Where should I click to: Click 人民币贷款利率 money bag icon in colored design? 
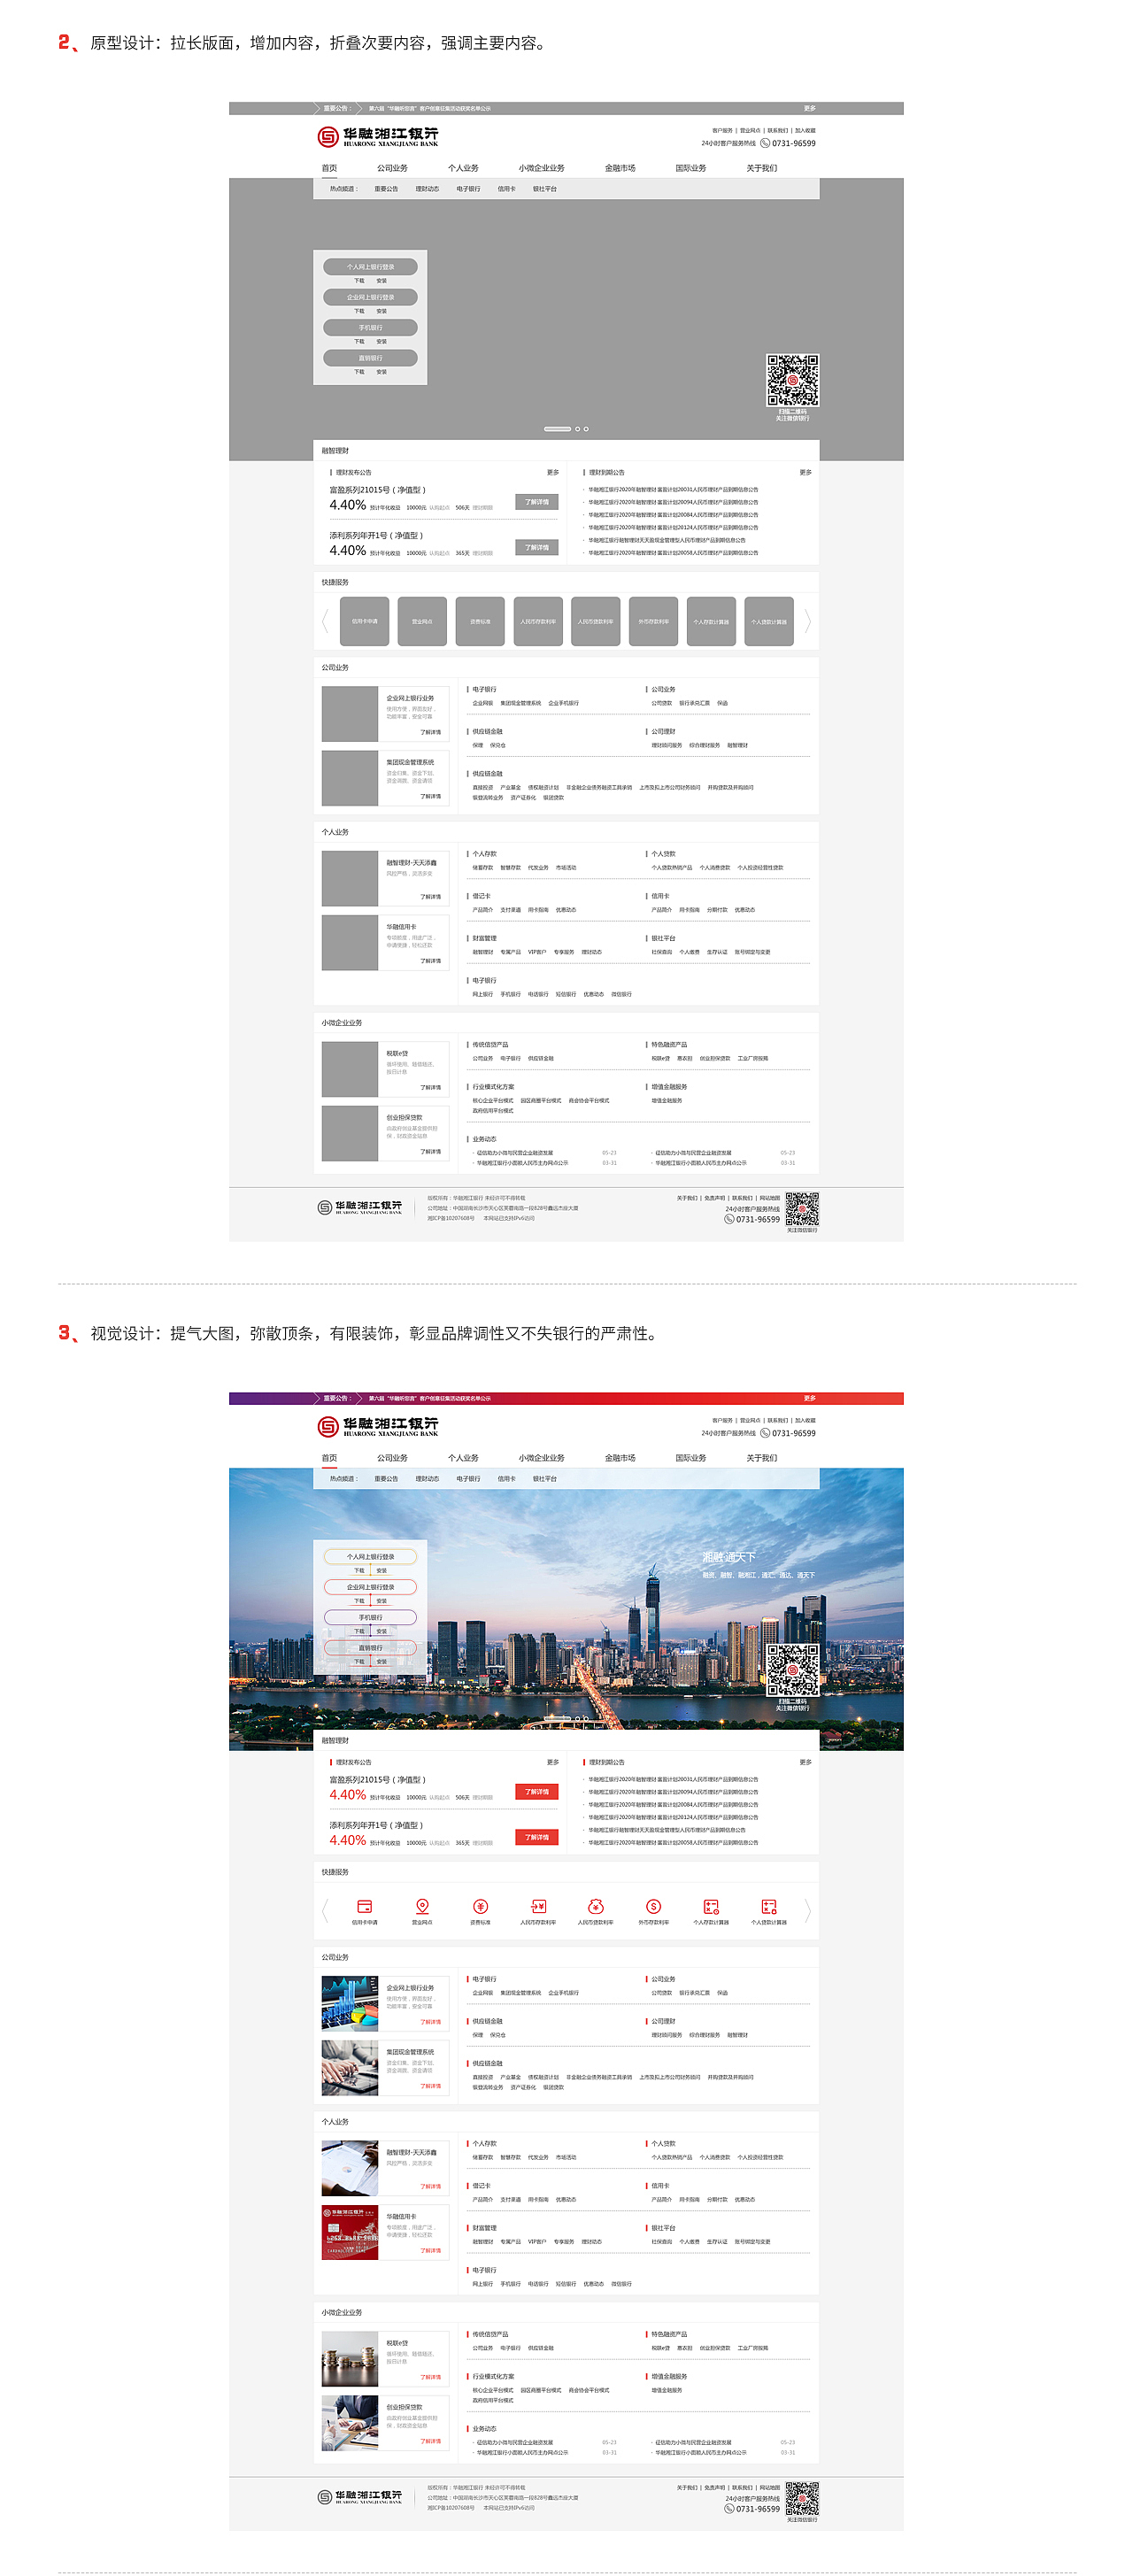(595, 1907)
